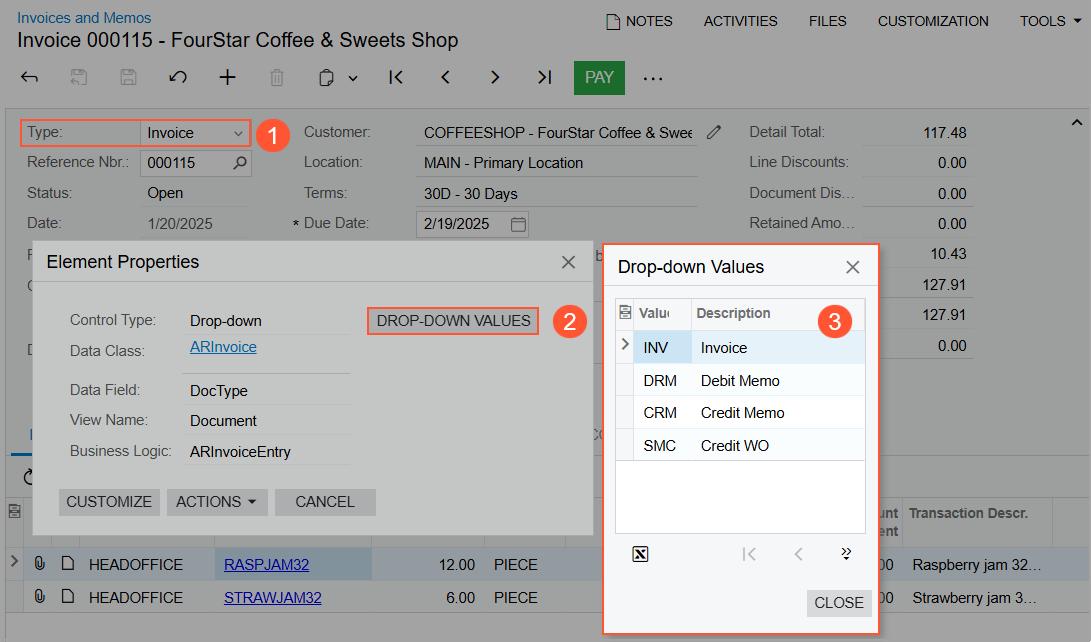Add a new record with plus icon
This screenshot has height=642, width=1091.
coord(228,77)
